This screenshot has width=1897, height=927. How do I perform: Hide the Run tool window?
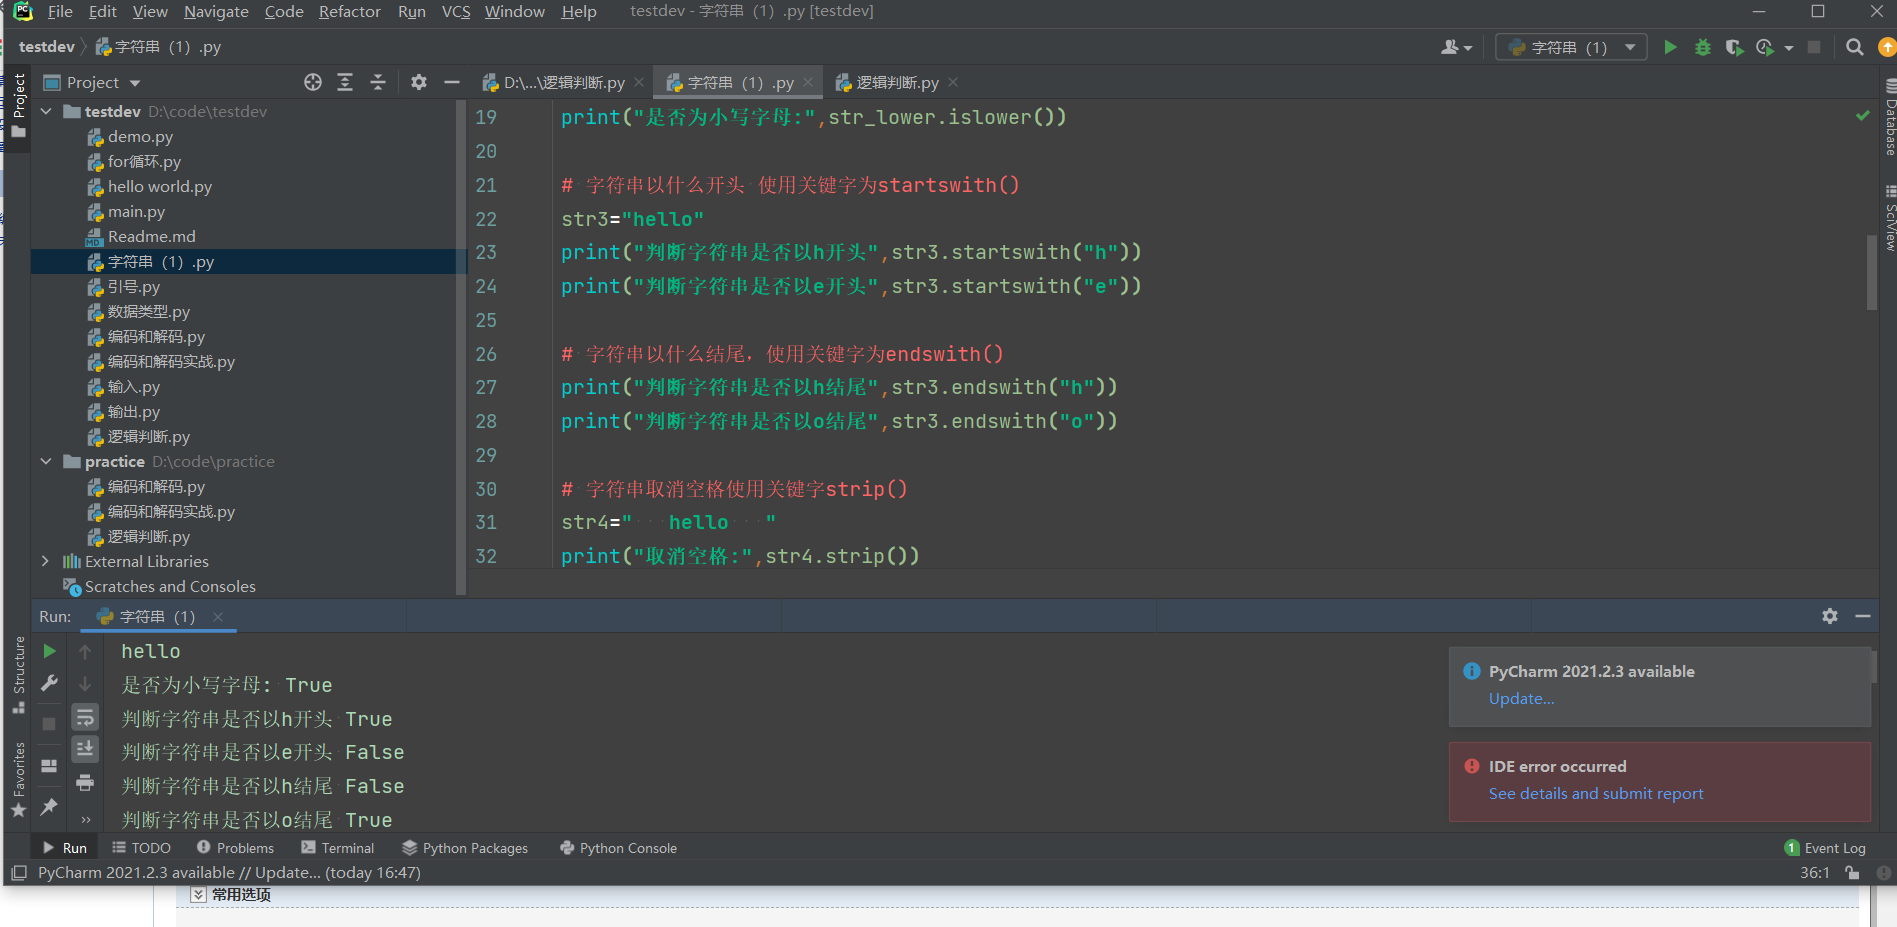click(x=1863, y=616)
